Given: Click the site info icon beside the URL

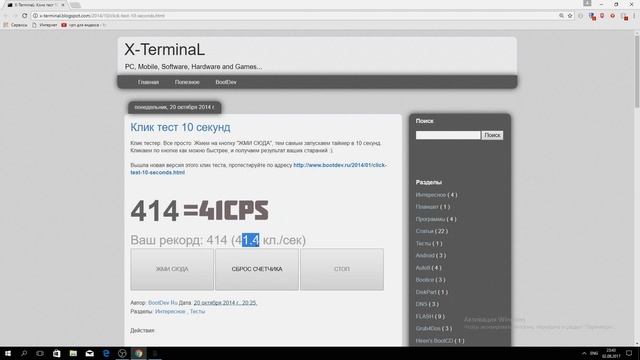Looking at the screenshot, I should (x=35, y=16).
